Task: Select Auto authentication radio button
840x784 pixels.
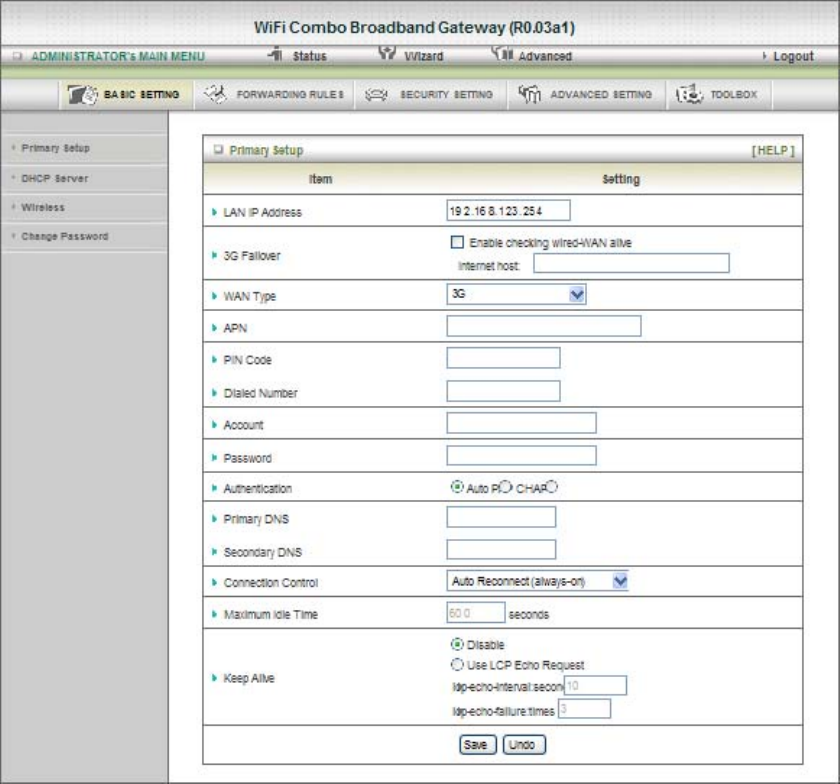Action: coord(457,487)
